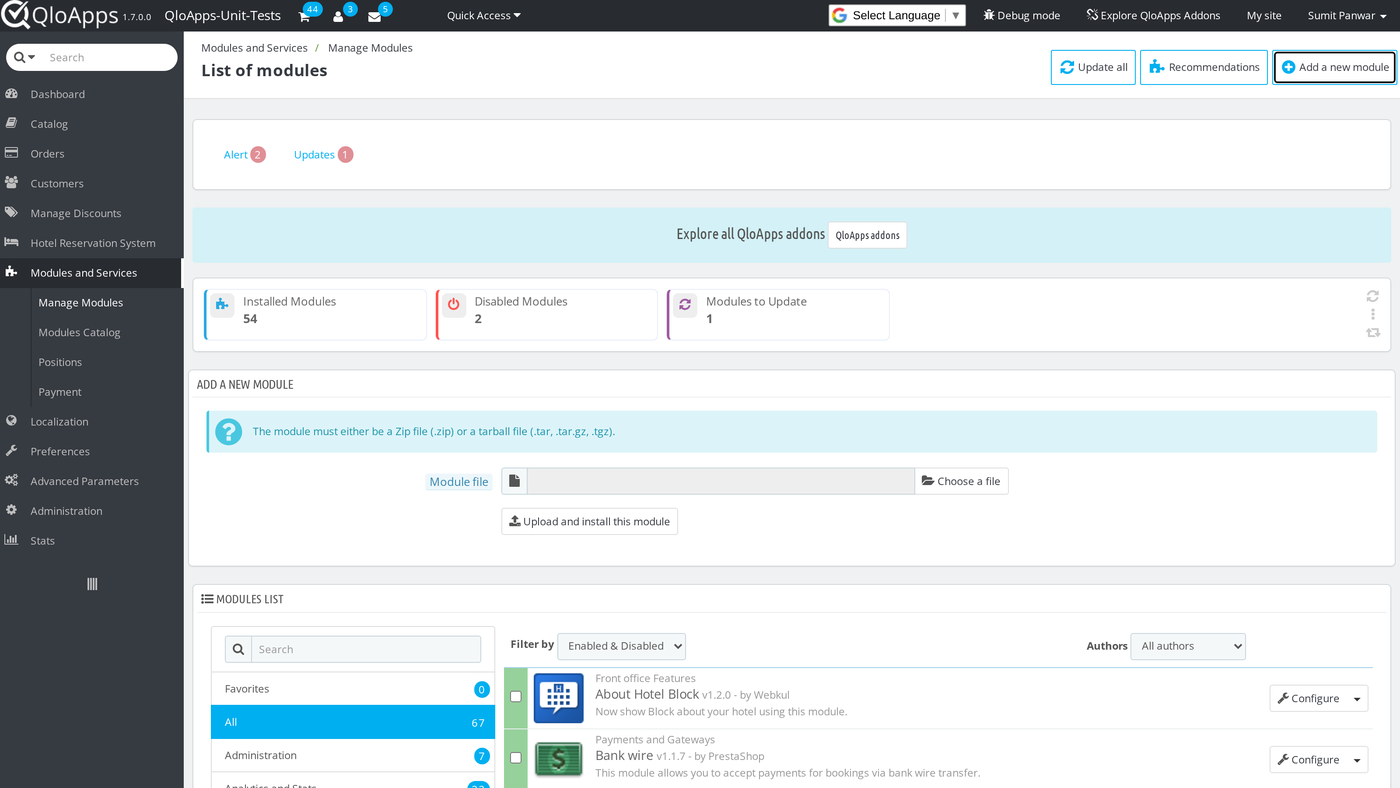This screenshot has width=1400, height=788.
Task: Click the exchange arrows icon in the KPI panel
Action: (1373, 333)
